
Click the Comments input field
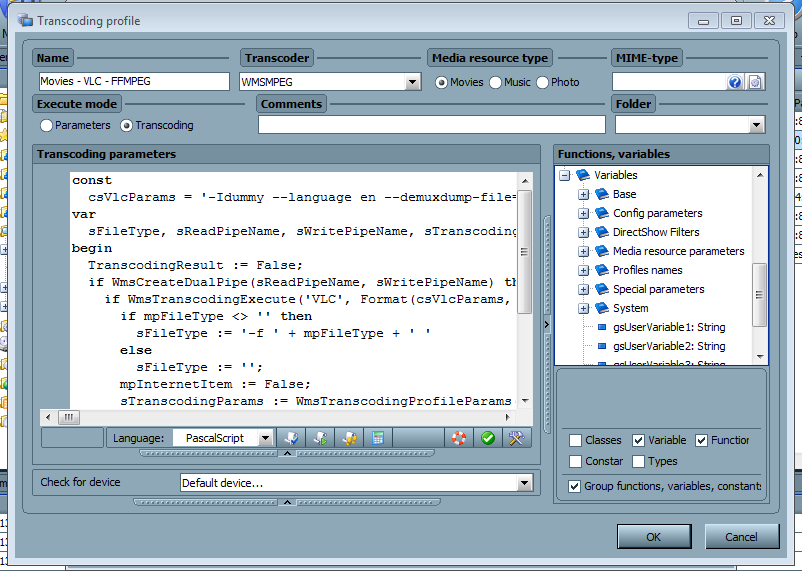pyautogui.click(x=432, y=125)
